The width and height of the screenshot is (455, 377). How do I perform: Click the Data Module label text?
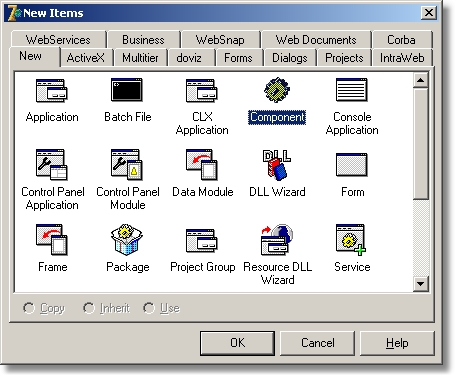pyautogui.click(x=203, y=192)
